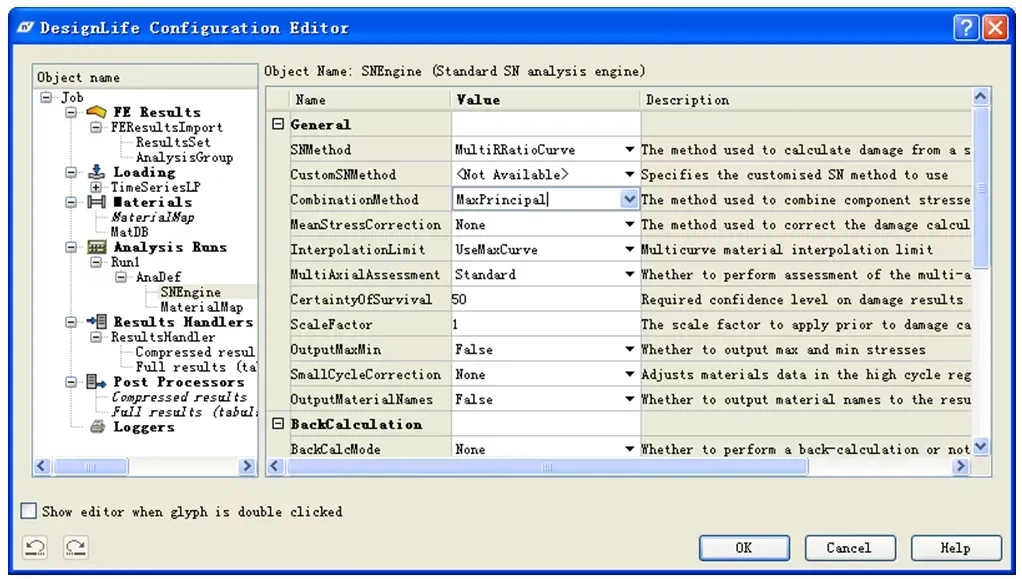This screenshot has width=1022, height=579.
Task: Click tree panel horizontal scroll left arrow
Action: coord(42,466)
